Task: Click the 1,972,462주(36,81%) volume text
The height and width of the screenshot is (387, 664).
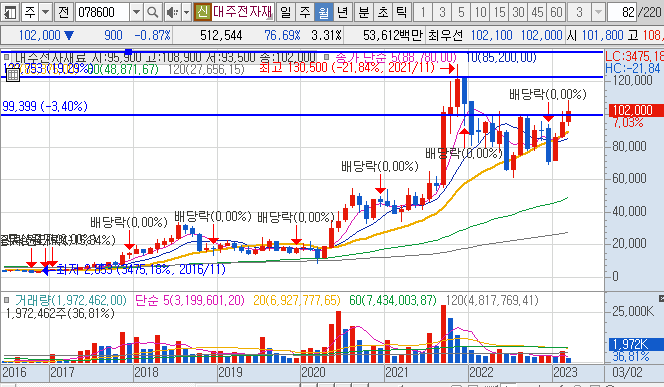Action: (x=60, y=313)
